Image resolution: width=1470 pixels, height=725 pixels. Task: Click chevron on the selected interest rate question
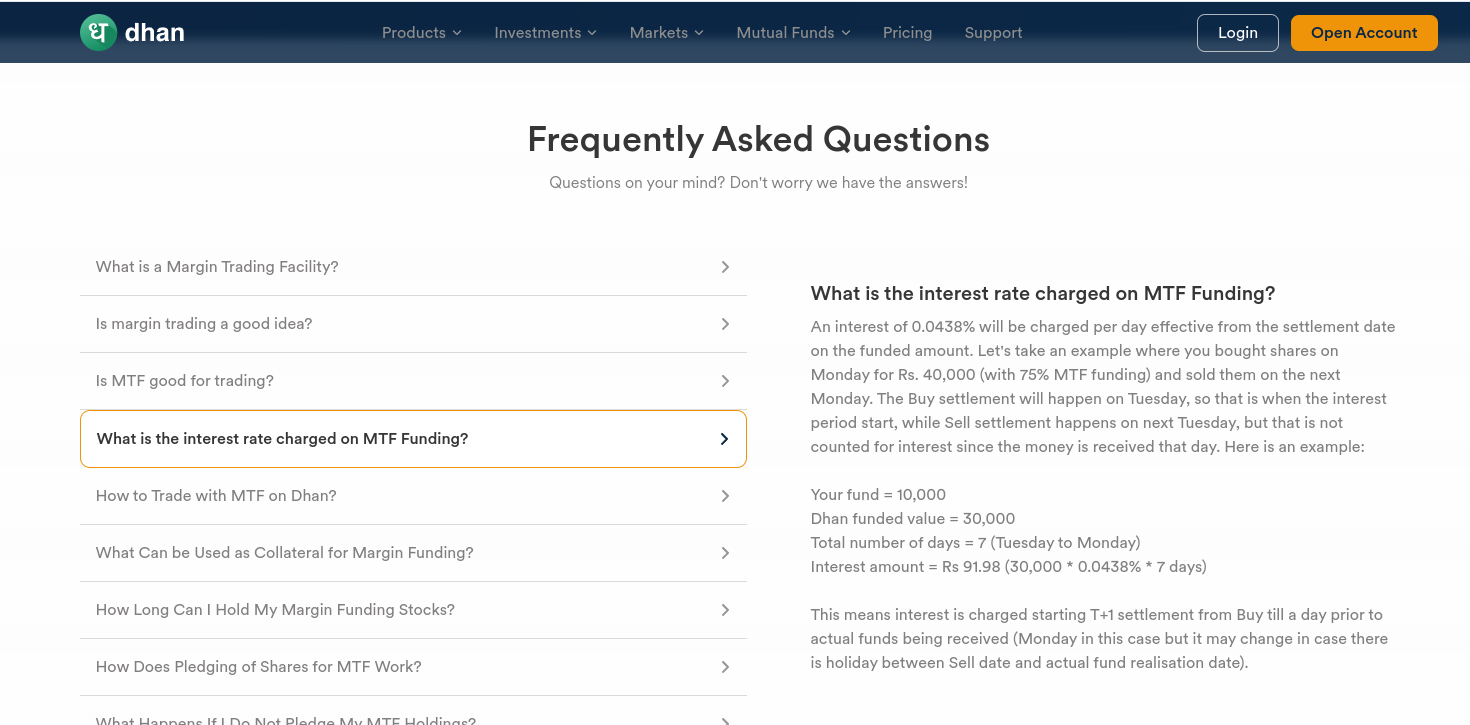point(725,439)
